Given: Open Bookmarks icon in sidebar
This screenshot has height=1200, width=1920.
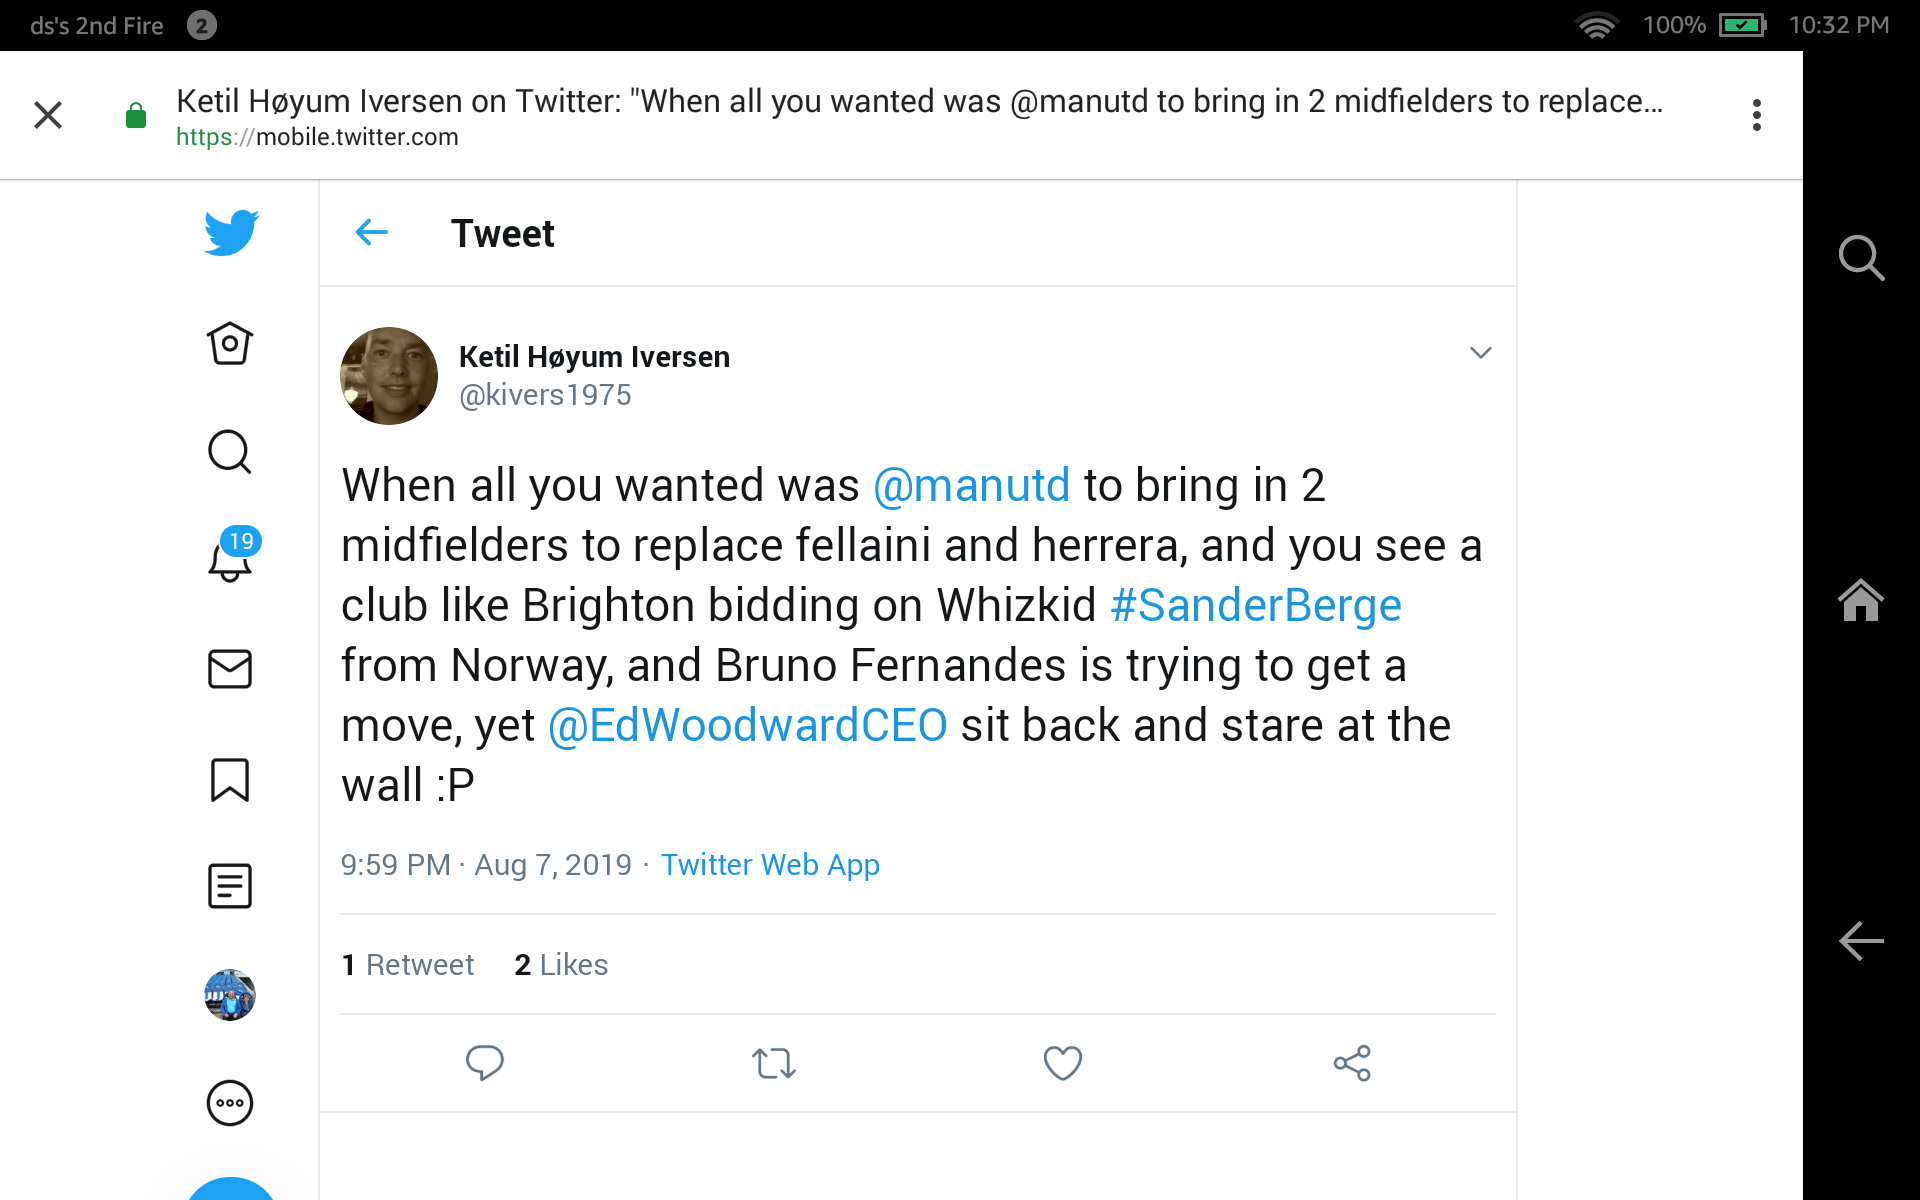Looking at the screenshot, I should (x=230, y=780).
